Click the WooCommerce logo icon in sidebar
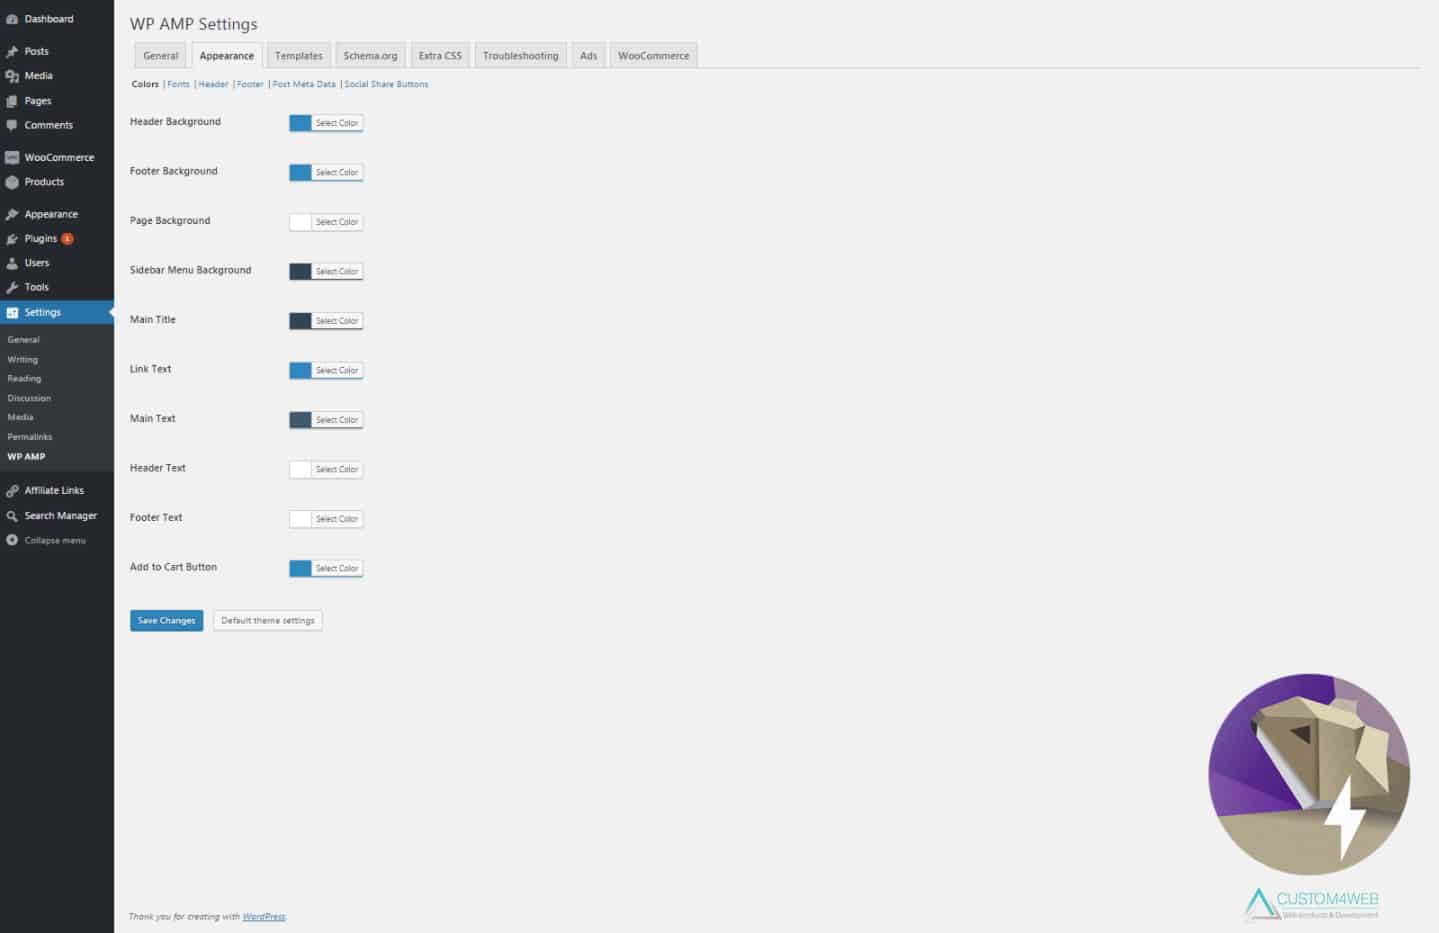 point(12,157)
